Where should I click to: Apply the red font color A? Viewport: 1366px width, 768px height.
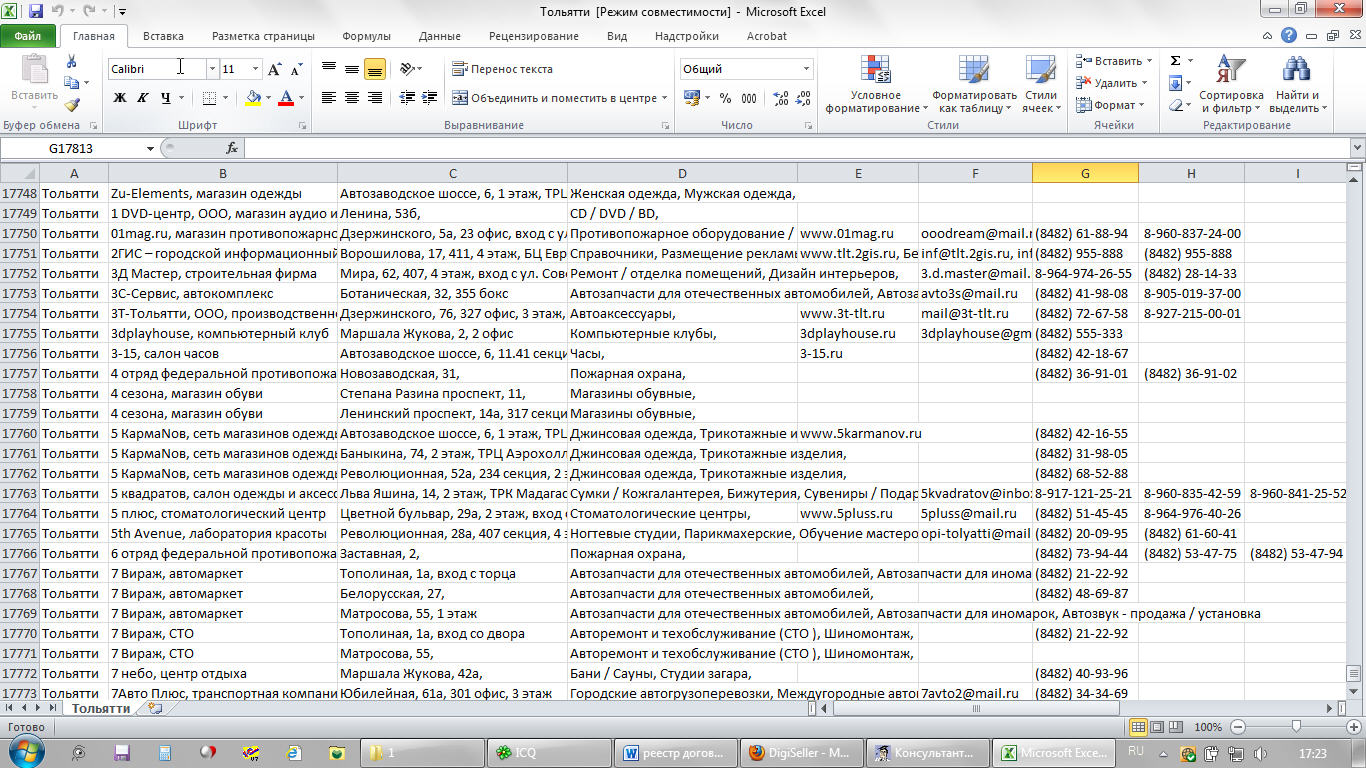286,98
